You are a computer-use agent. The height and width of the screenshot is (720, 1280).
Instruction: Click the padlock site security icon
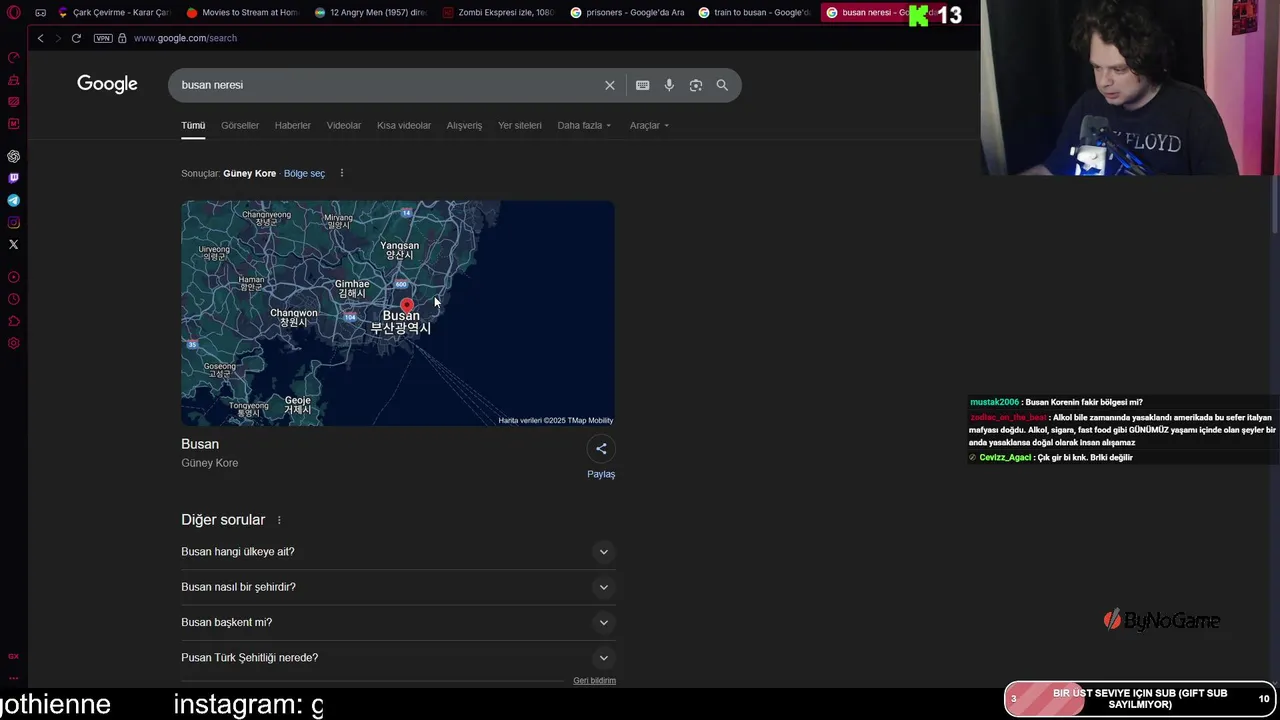[122, 38]
